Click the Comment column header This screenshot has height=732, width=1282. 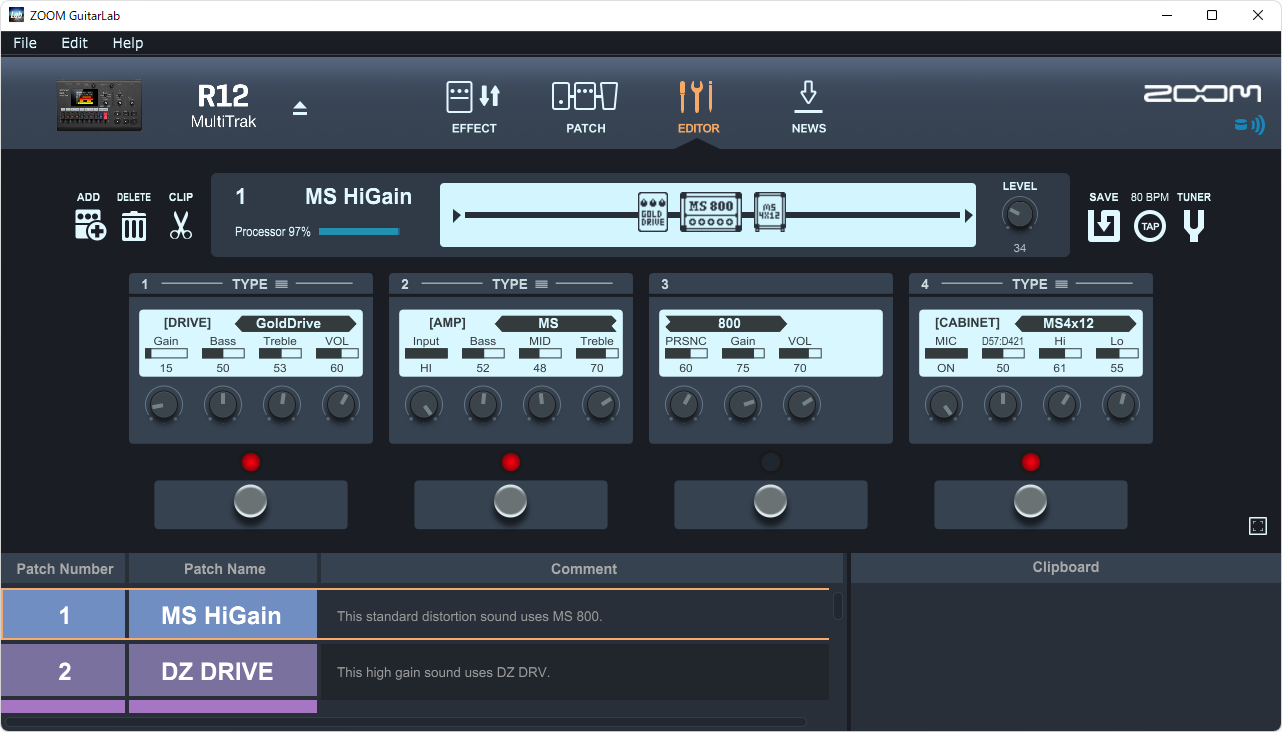click(x=584, y=568)
